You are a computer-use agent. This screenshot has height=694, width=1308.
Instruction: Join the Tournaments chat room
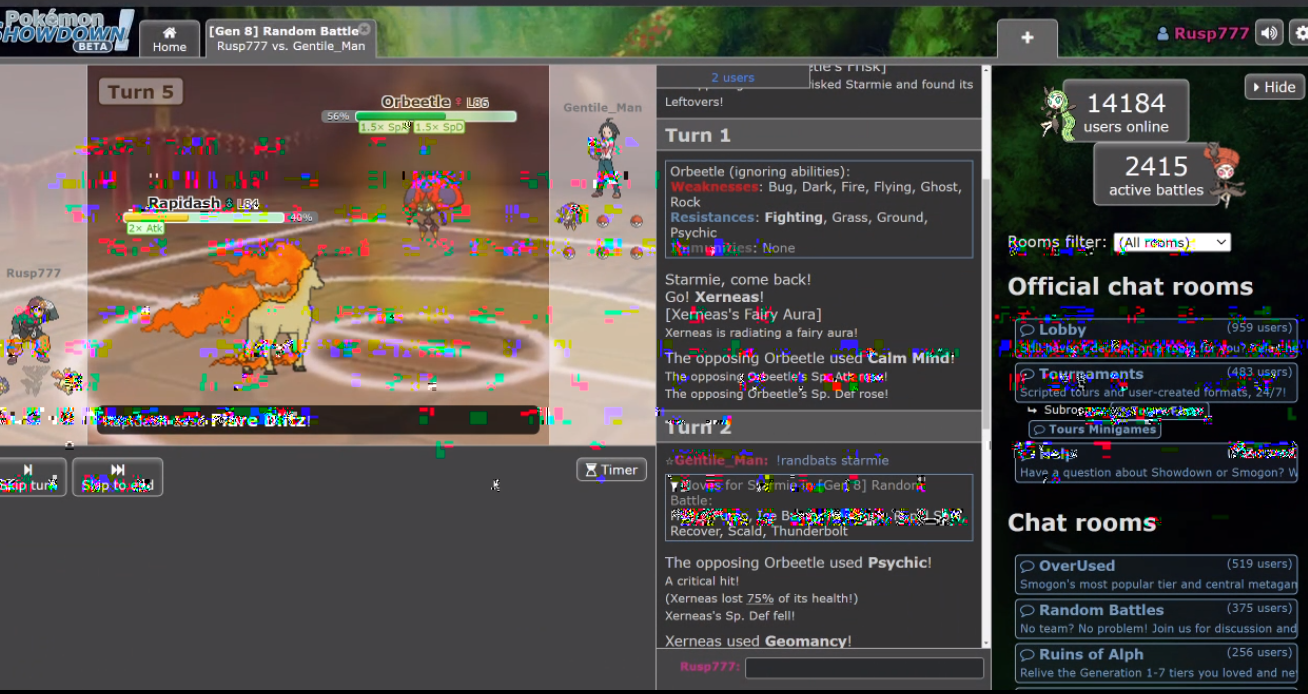[x=1156, y=382]
